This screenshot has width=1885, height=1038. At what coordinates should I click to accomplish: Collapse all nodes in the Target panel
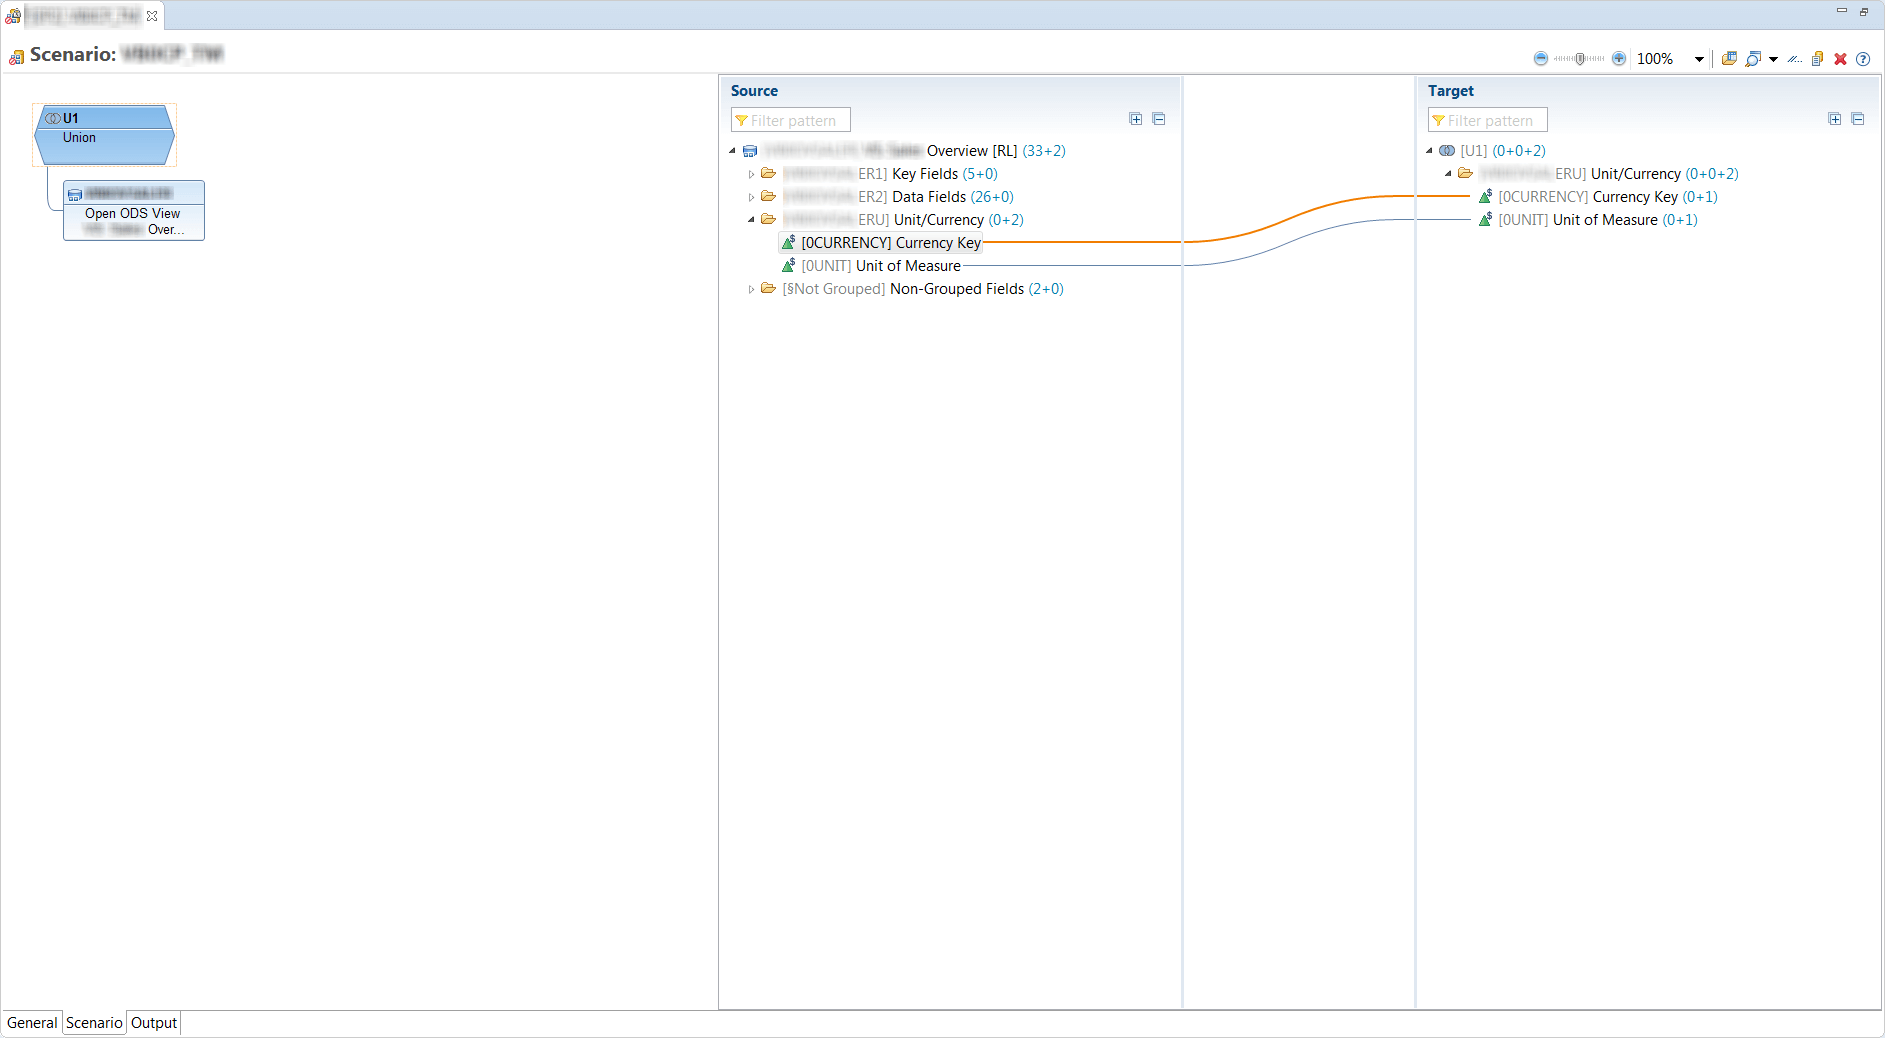[1858, 118]
